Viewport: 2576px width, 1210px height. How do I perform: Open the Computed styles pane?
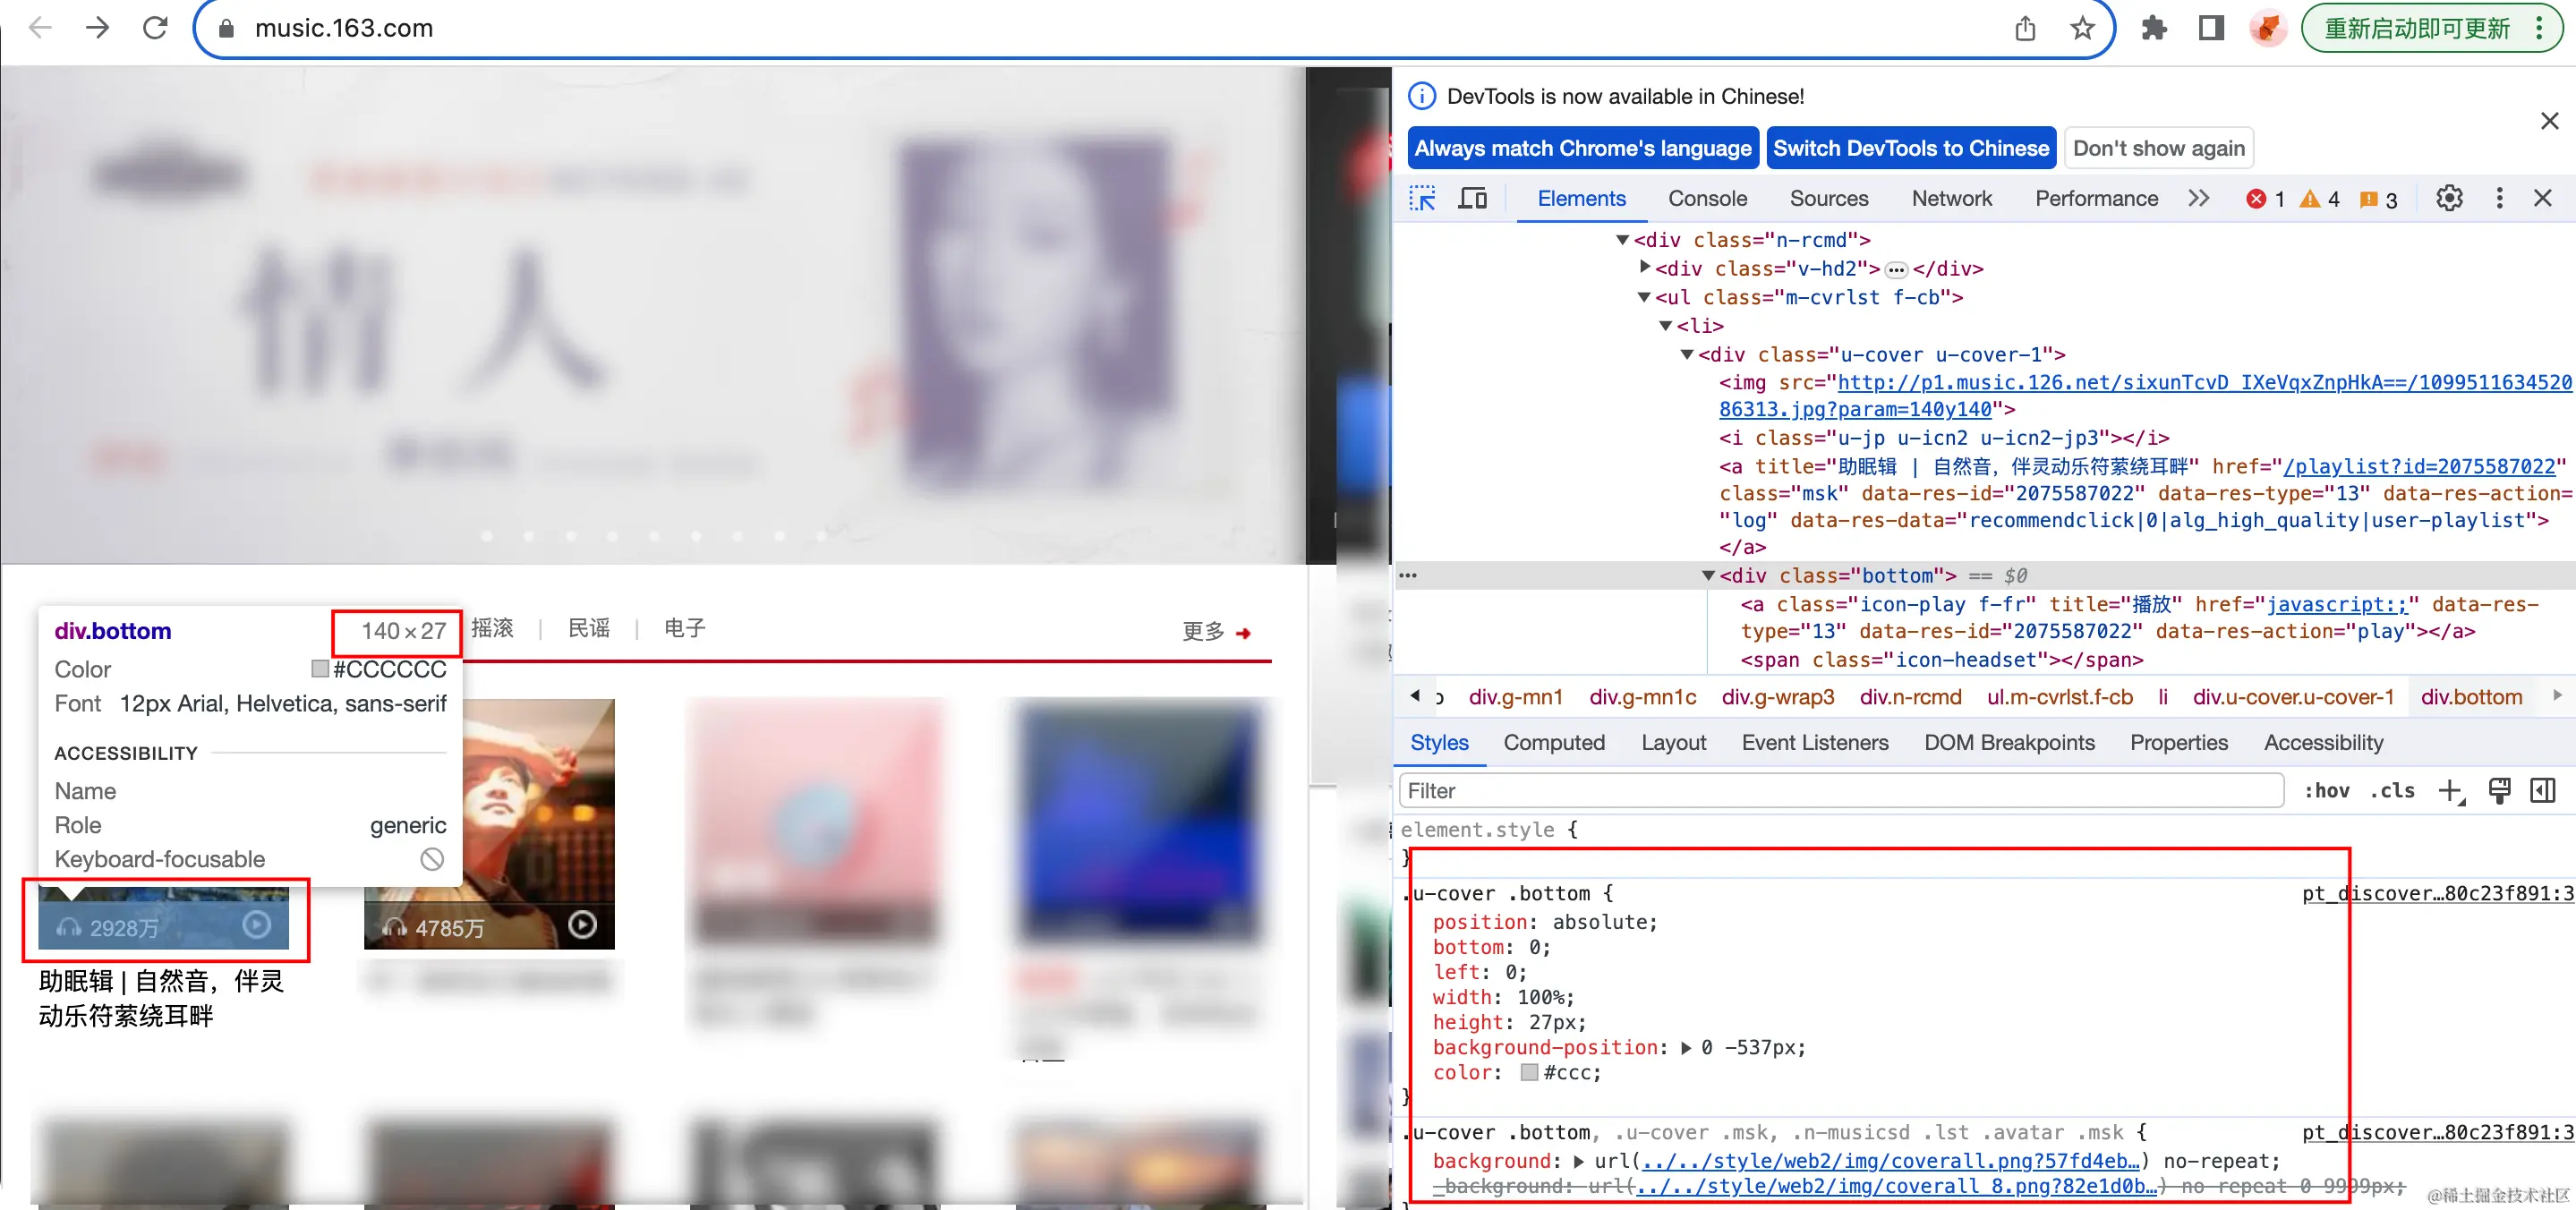(x=1553, y=742)
